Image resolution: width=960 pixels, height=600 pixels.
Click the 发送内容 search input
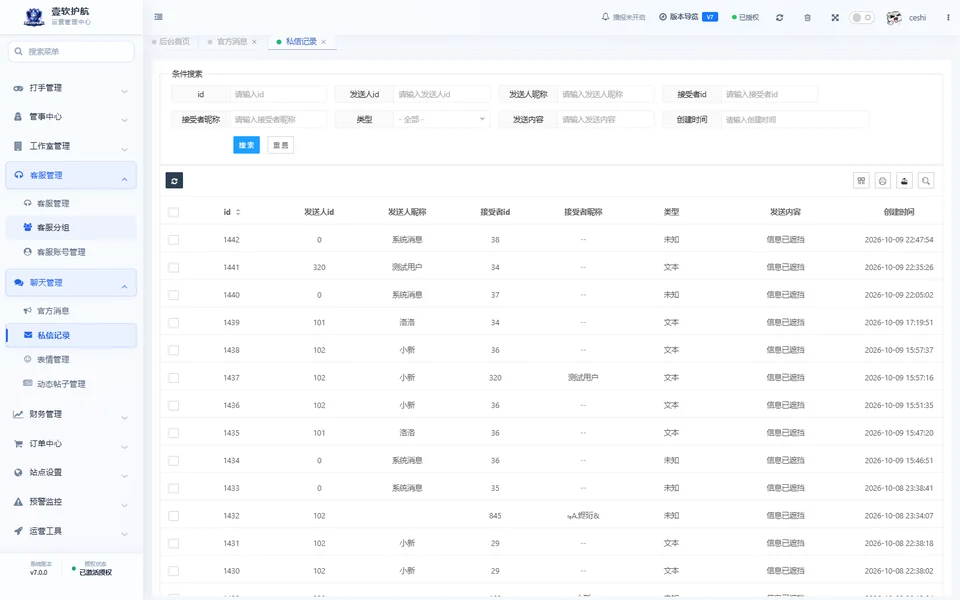(606, 119)
